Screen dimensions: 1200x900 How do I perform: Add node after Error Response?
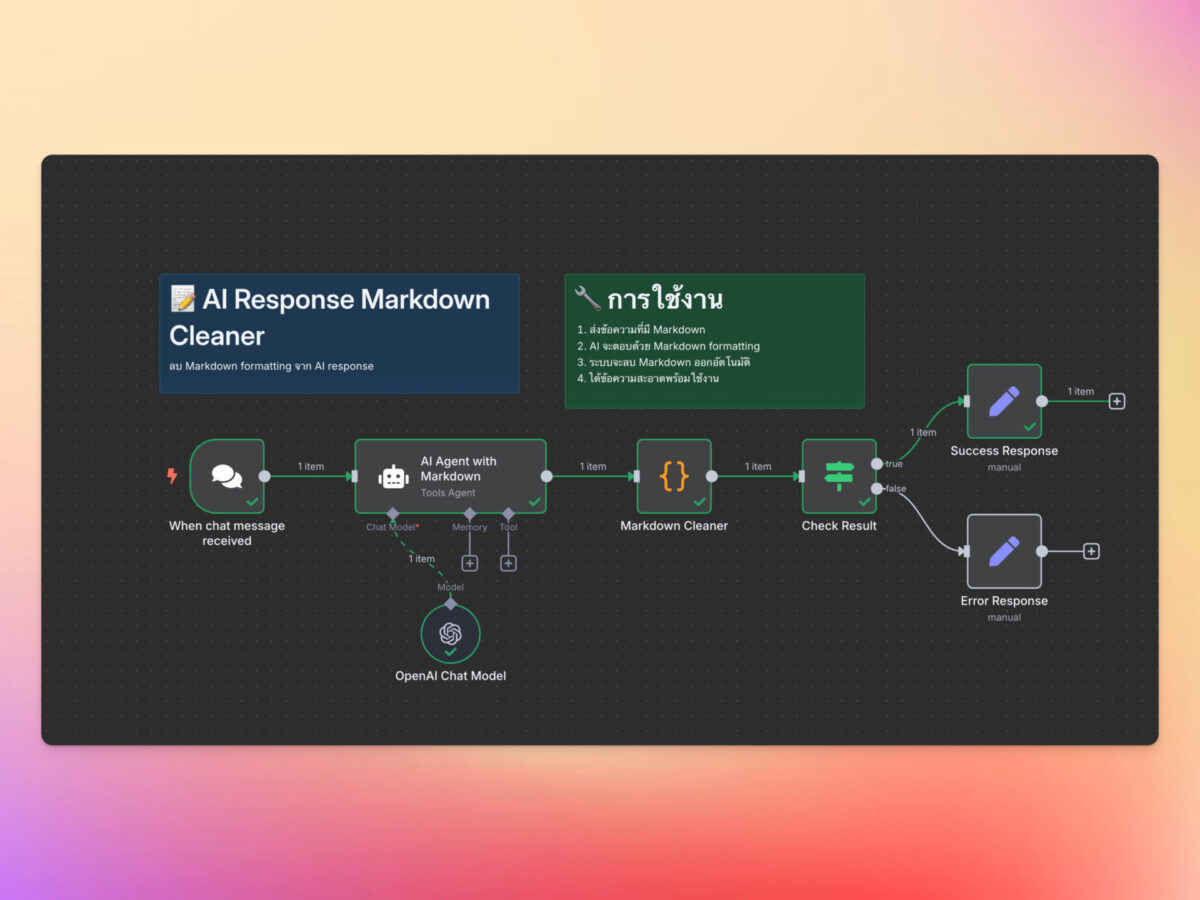(x=1091, y=551)
